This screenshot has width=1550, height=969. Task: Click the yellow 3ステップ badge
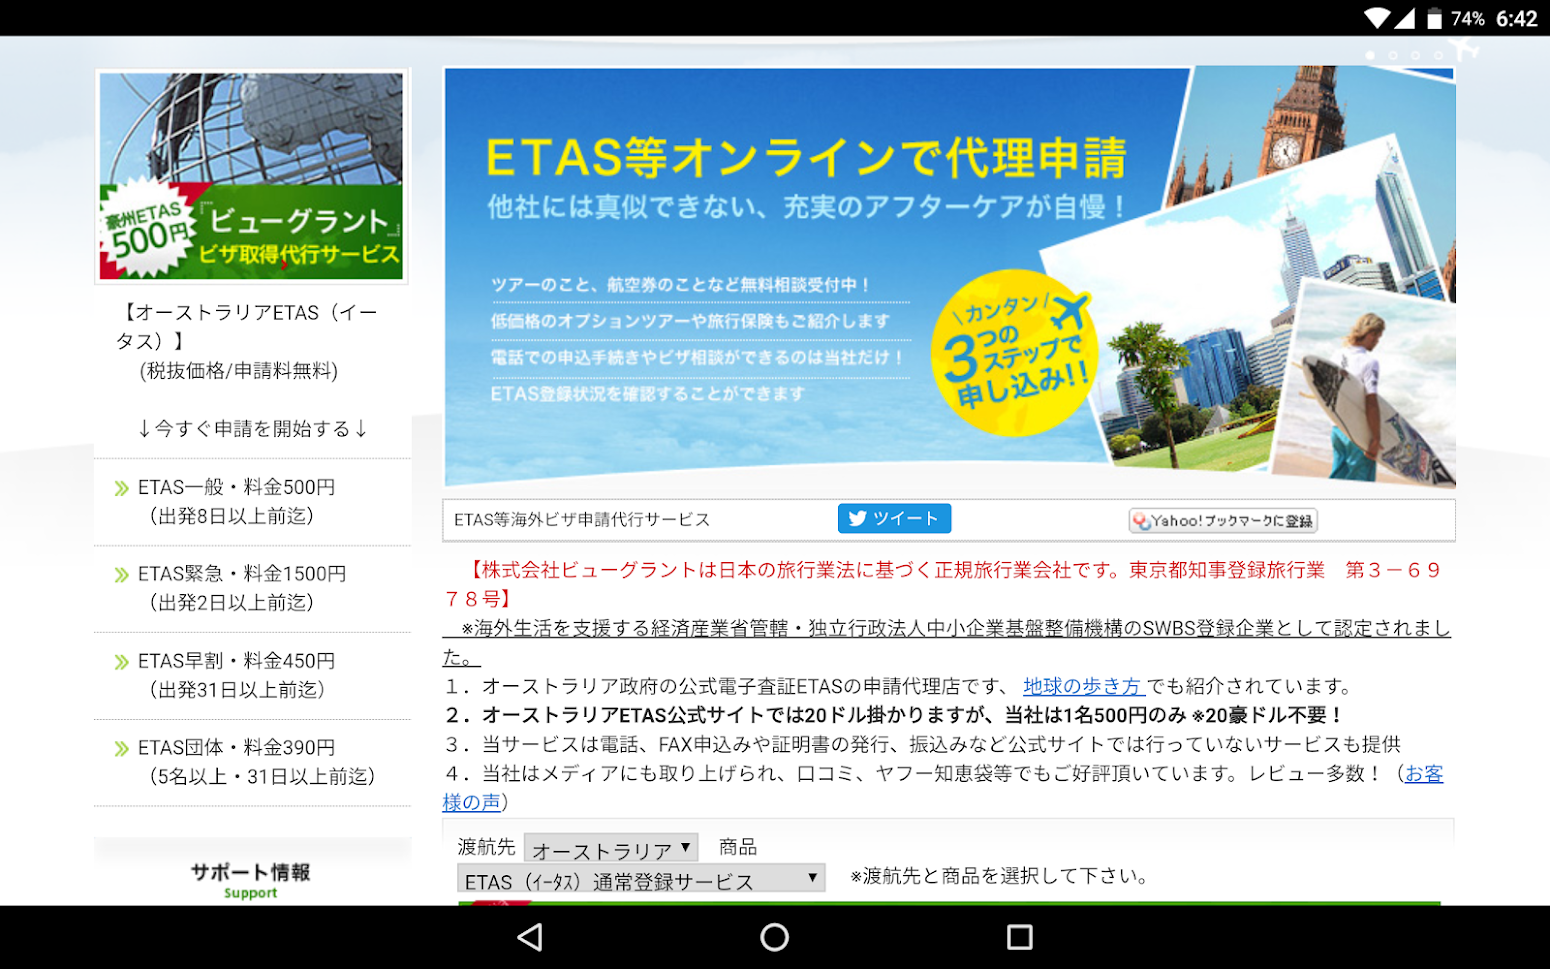pos(1013,353)
